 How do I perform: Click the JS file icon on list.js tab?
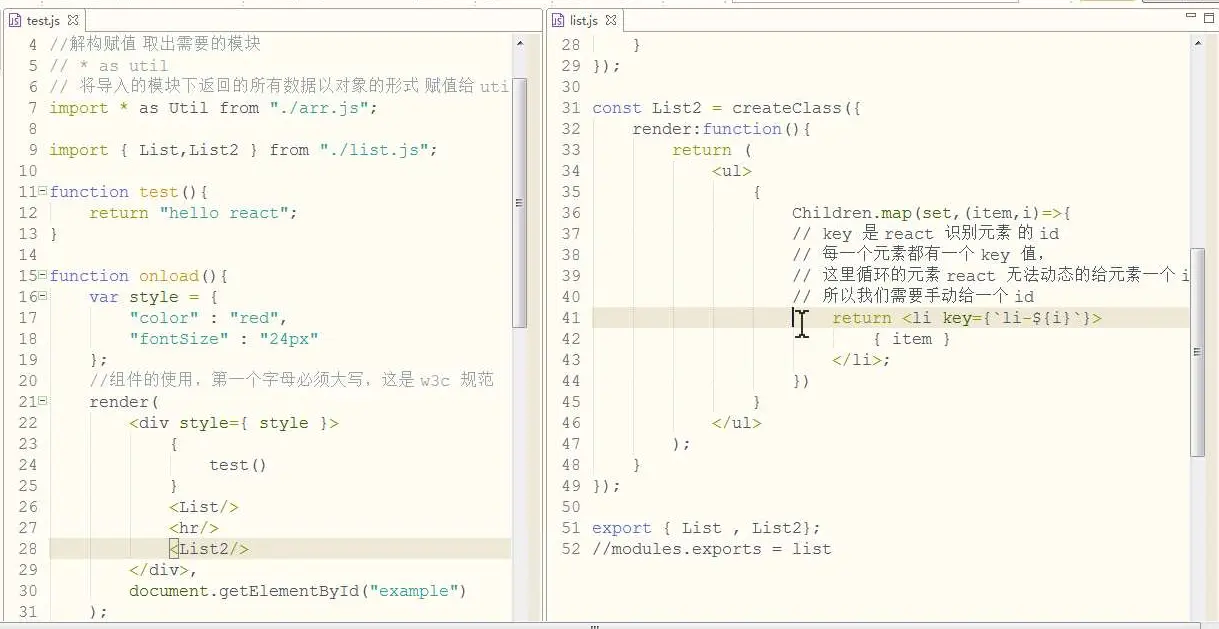coord(558,20)
